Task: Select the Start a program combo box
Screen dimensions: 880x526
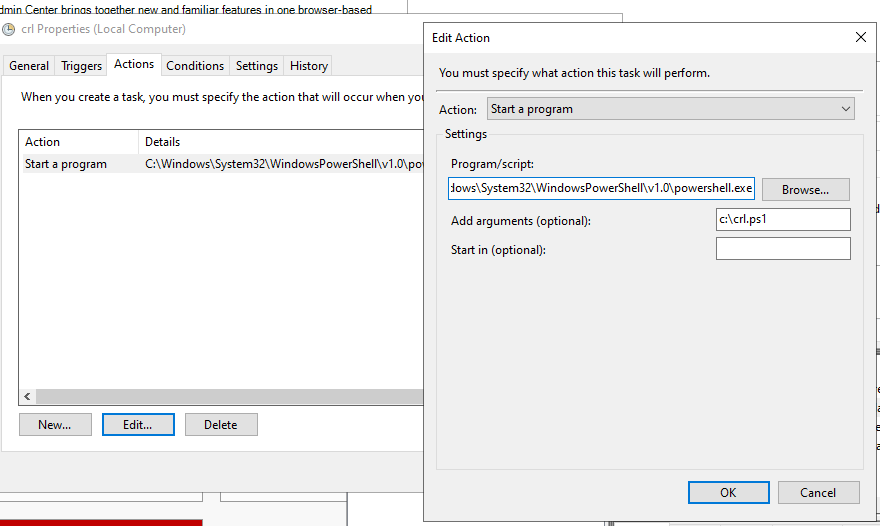Action: [x=671, y=109]
